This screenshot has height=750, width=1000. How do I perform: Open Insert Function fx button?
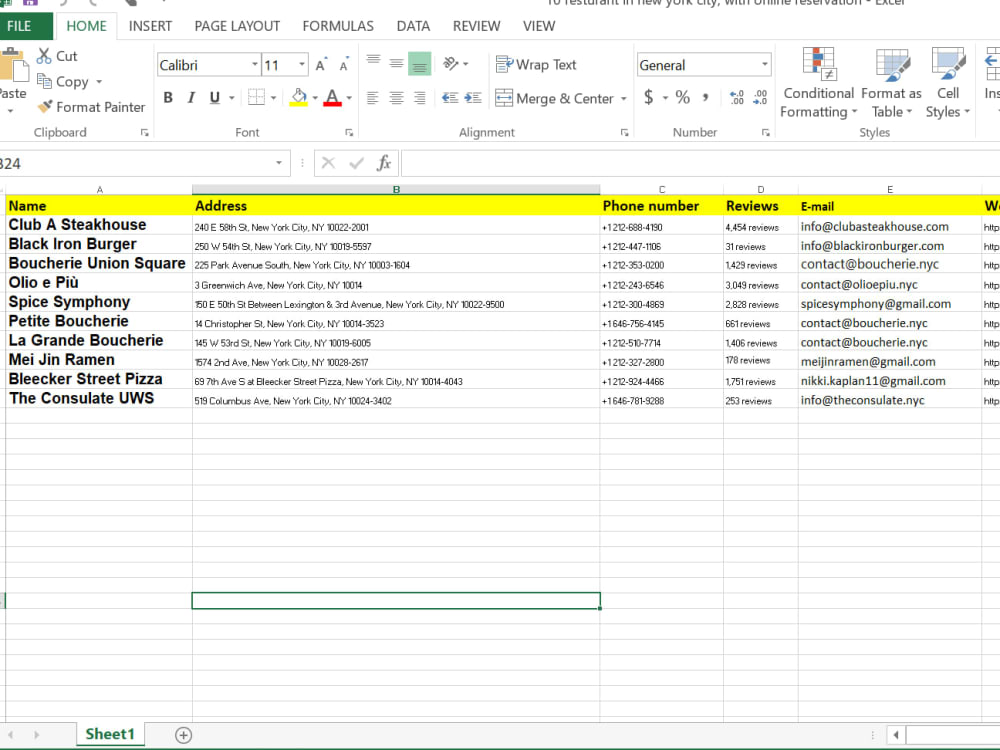[384, 163]
